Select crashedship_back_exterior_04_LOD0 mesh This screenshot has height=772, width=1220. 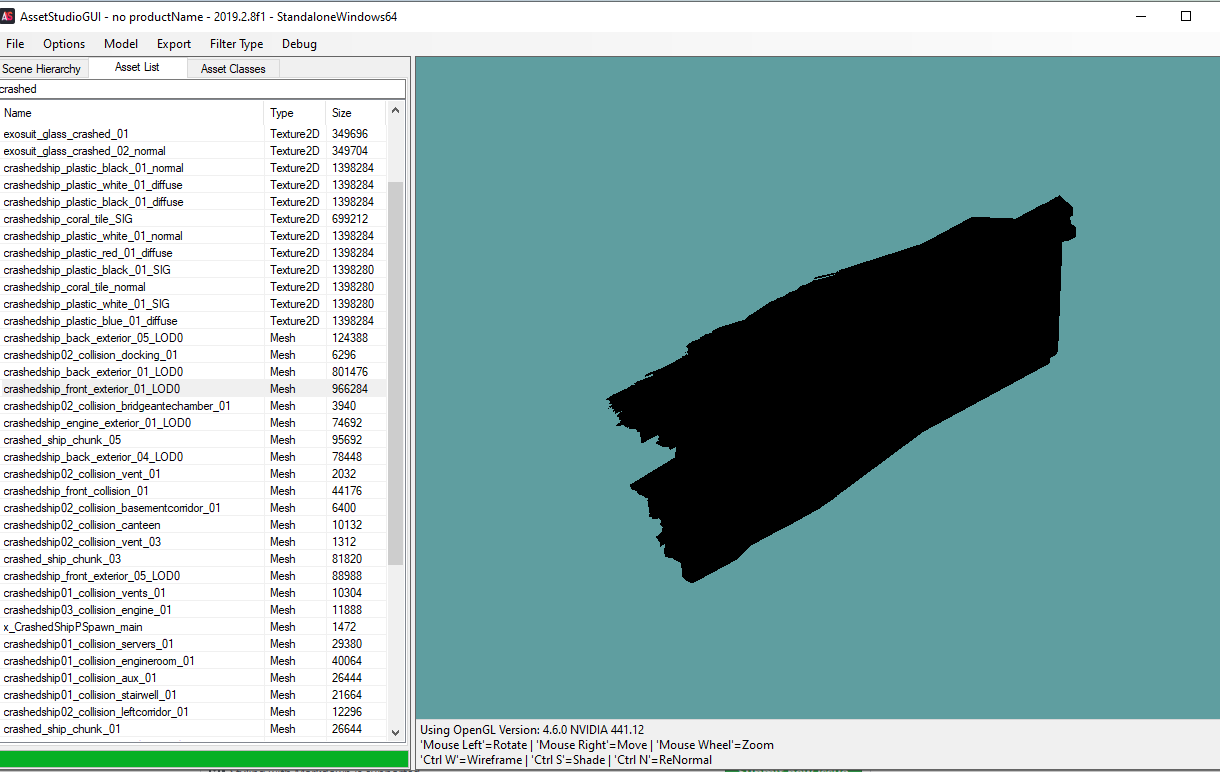click(193, 457)
